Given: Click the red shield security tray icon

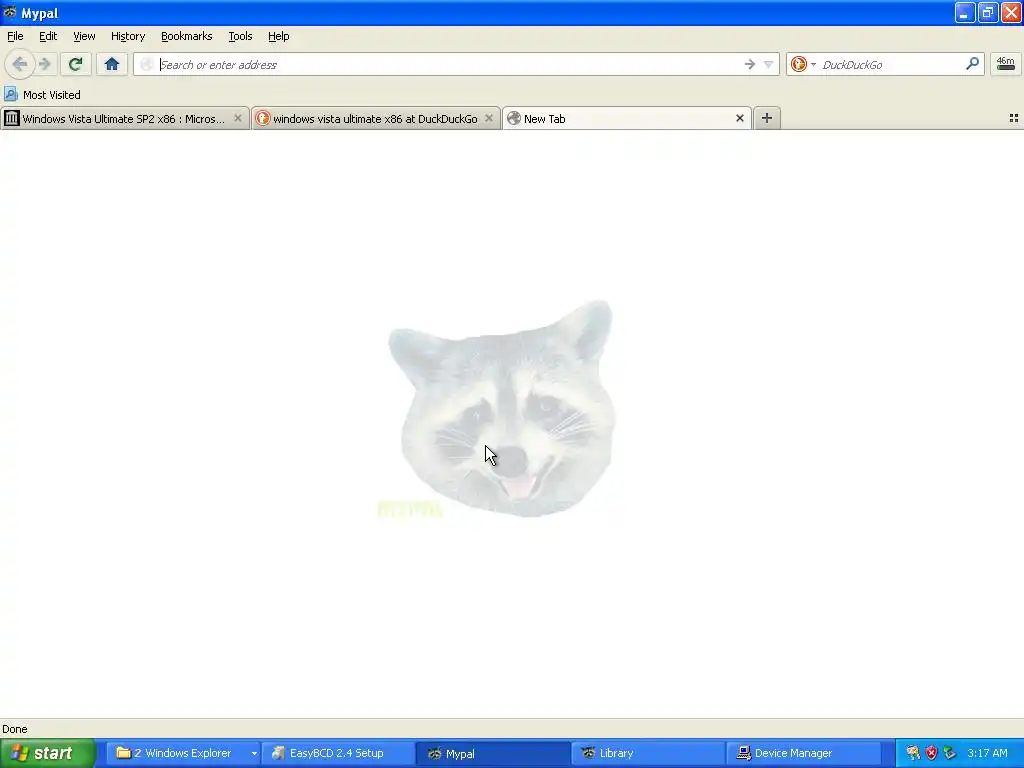Looking at the screenshot, I should [x=931, y=753].
